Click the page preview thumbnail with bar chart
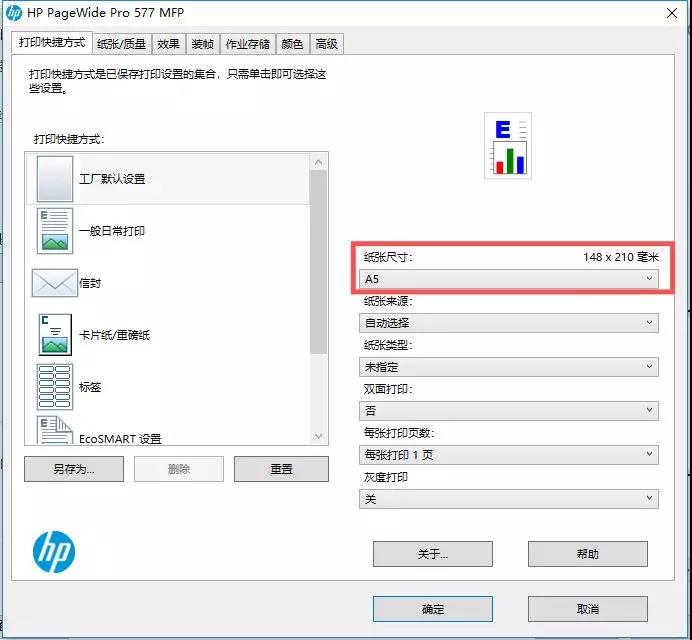This screenshot has width=692, height=640. coord(508,146)
